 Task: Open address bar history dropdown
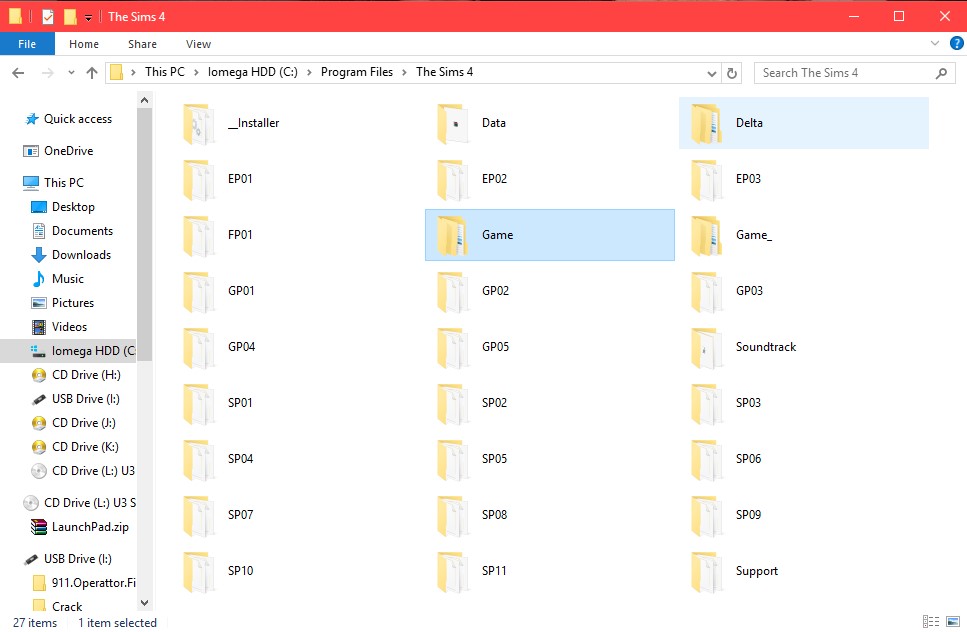click(x=712, y=73)
